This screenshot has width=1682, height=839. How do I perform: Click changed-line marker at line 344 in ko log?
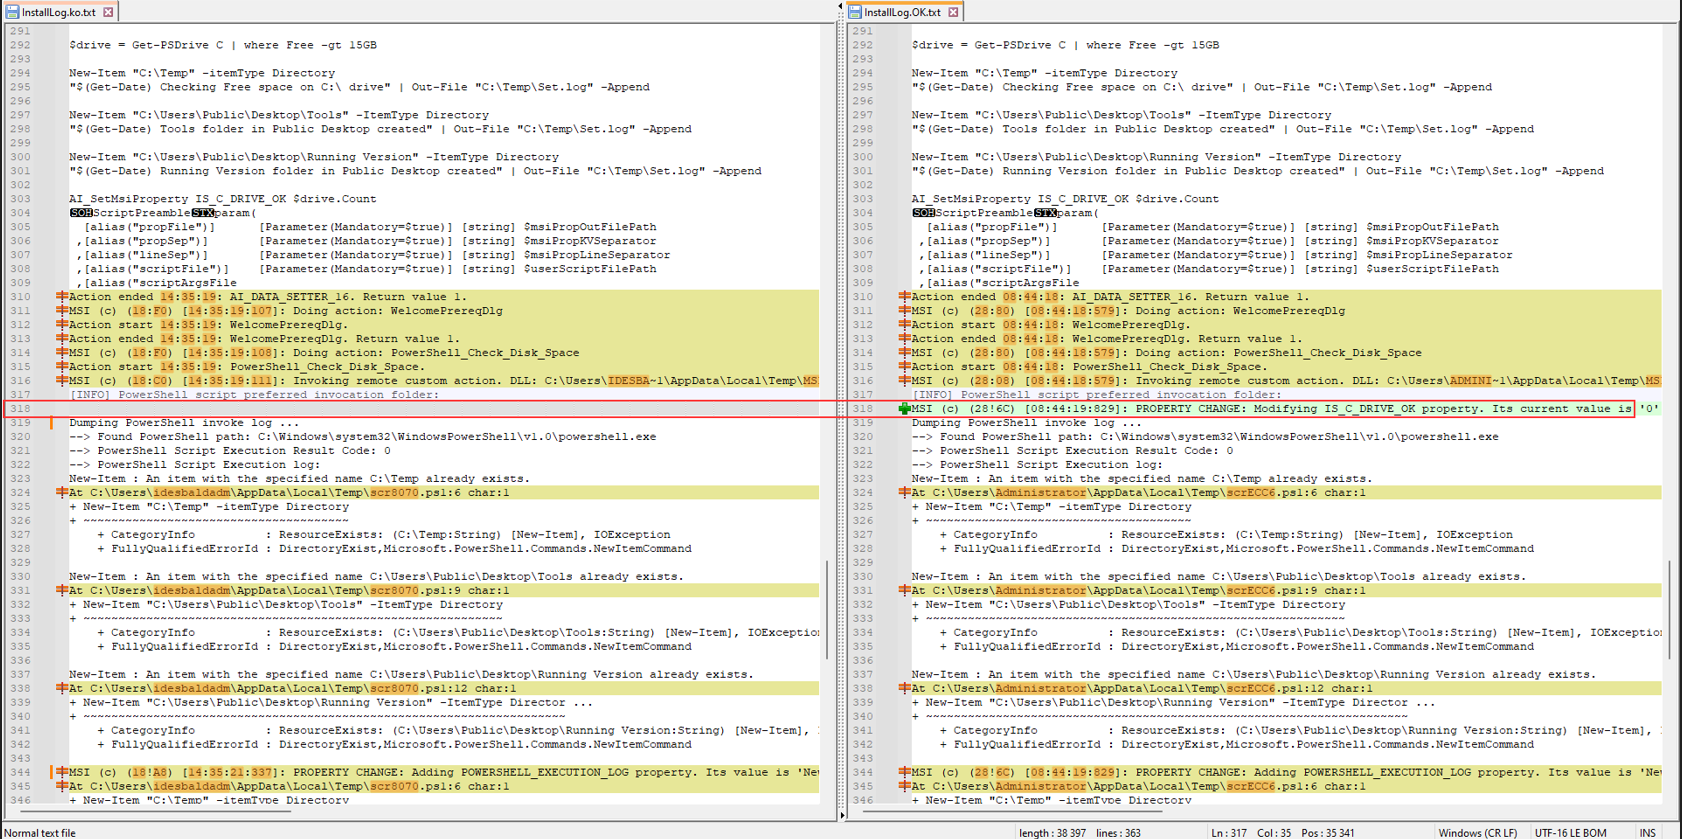point(62,772)
